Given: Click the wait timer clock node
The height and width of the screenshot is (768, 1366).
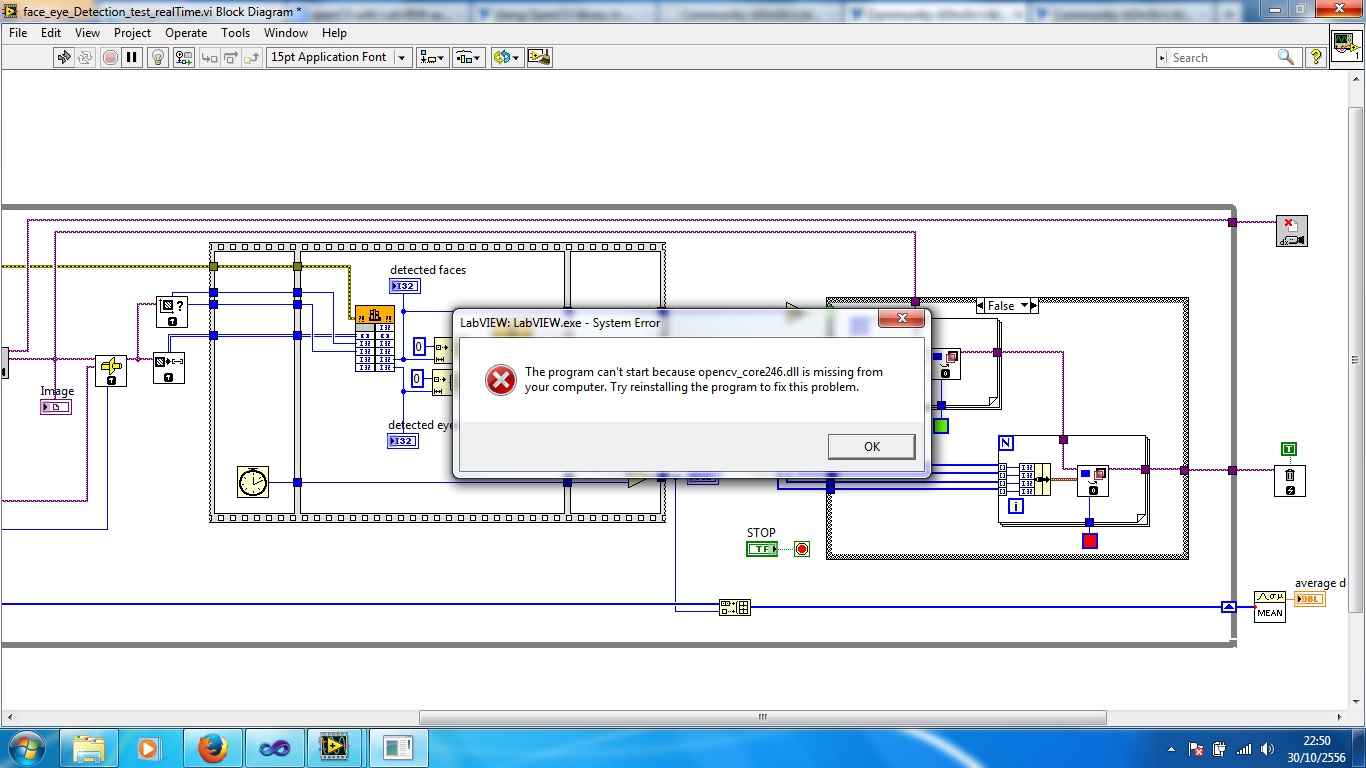Looking at the screenshot, I should tap(253, 482).
